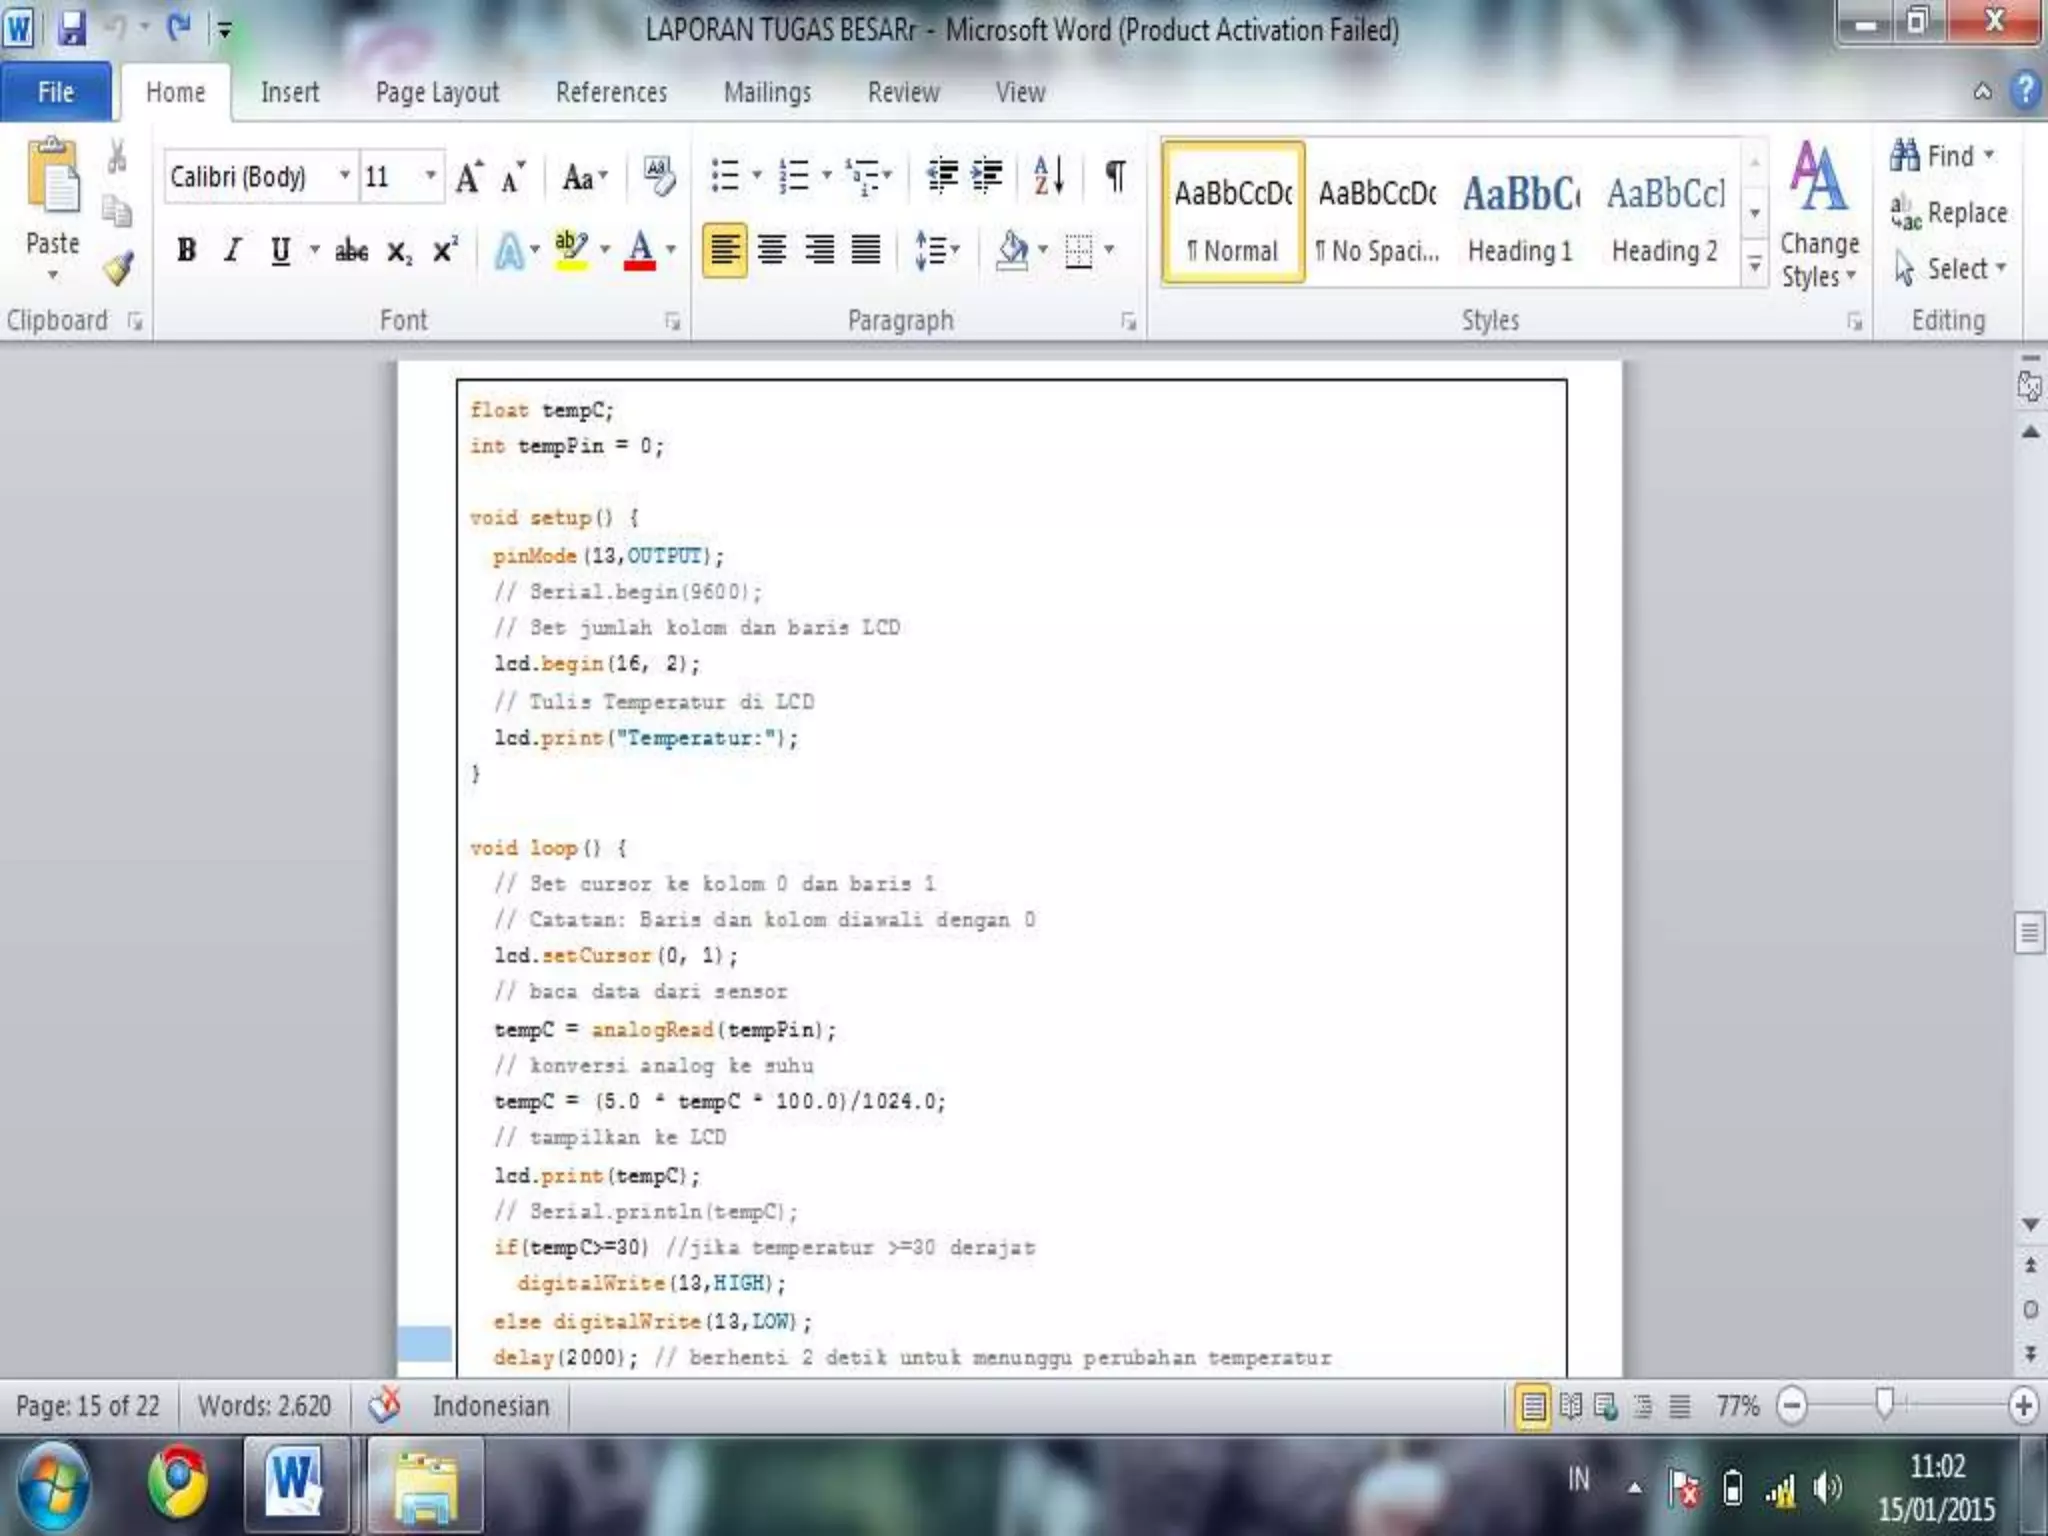Open the font size dropdown

(430, 176)
